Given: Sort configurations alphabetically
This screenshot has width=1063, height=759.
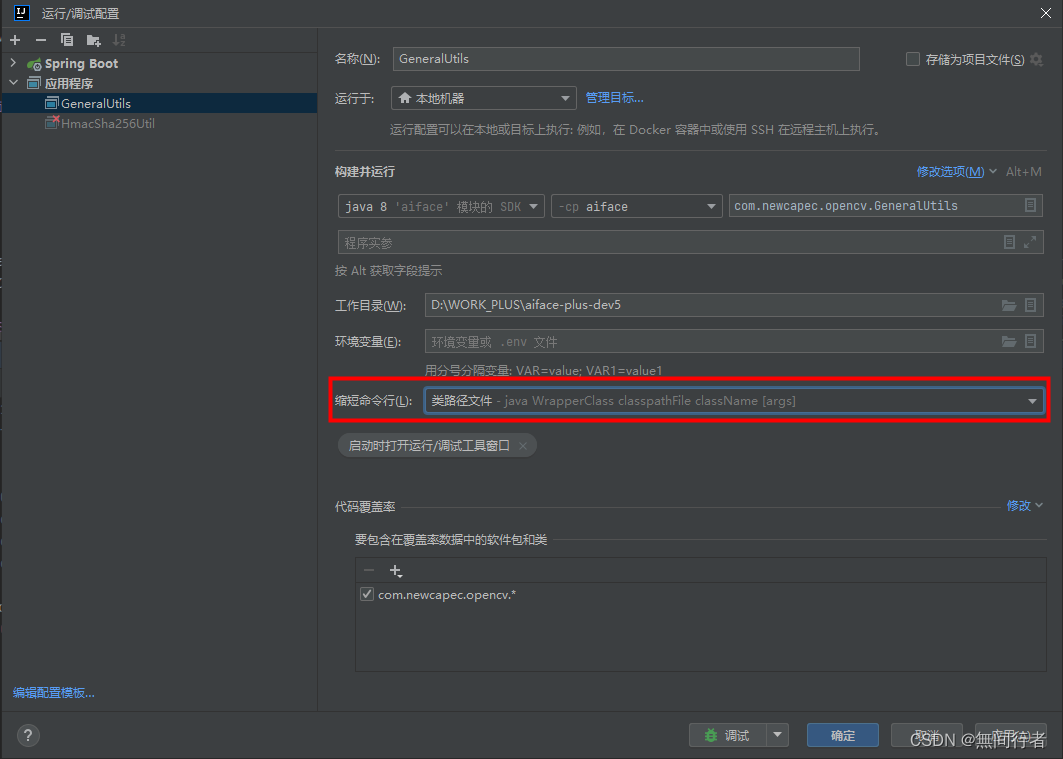Looking at the screenshot, I should (119, 40).
